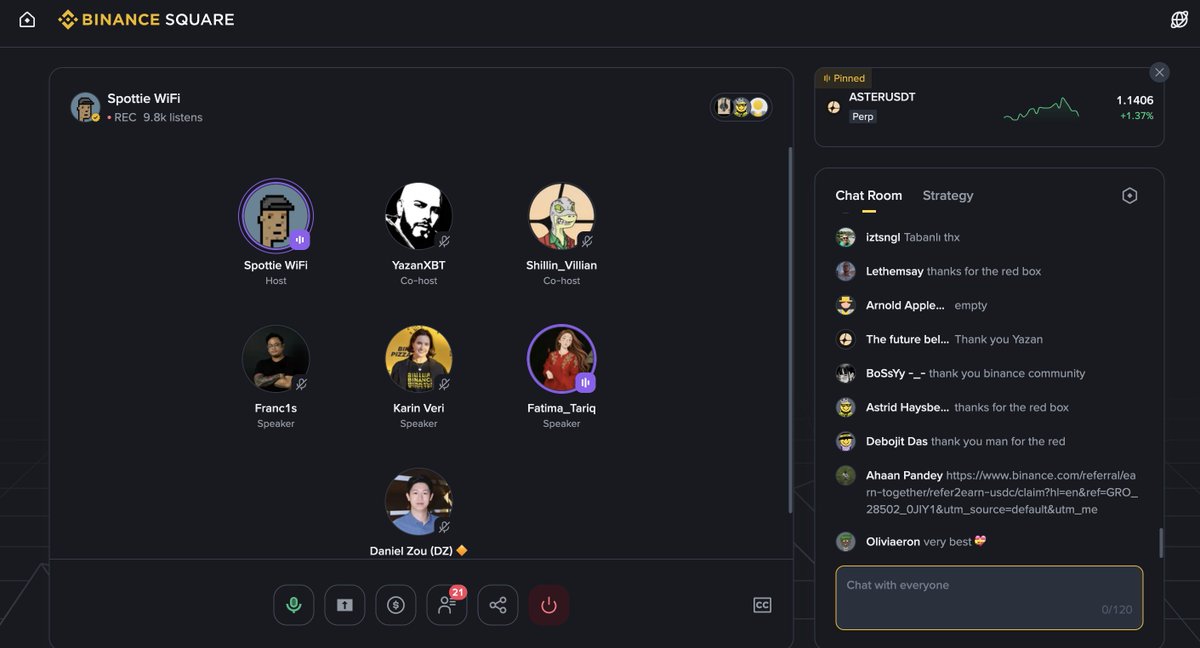Open Arnold Apple's chat avatar
1200x648 pixels.
click(846, 305)
